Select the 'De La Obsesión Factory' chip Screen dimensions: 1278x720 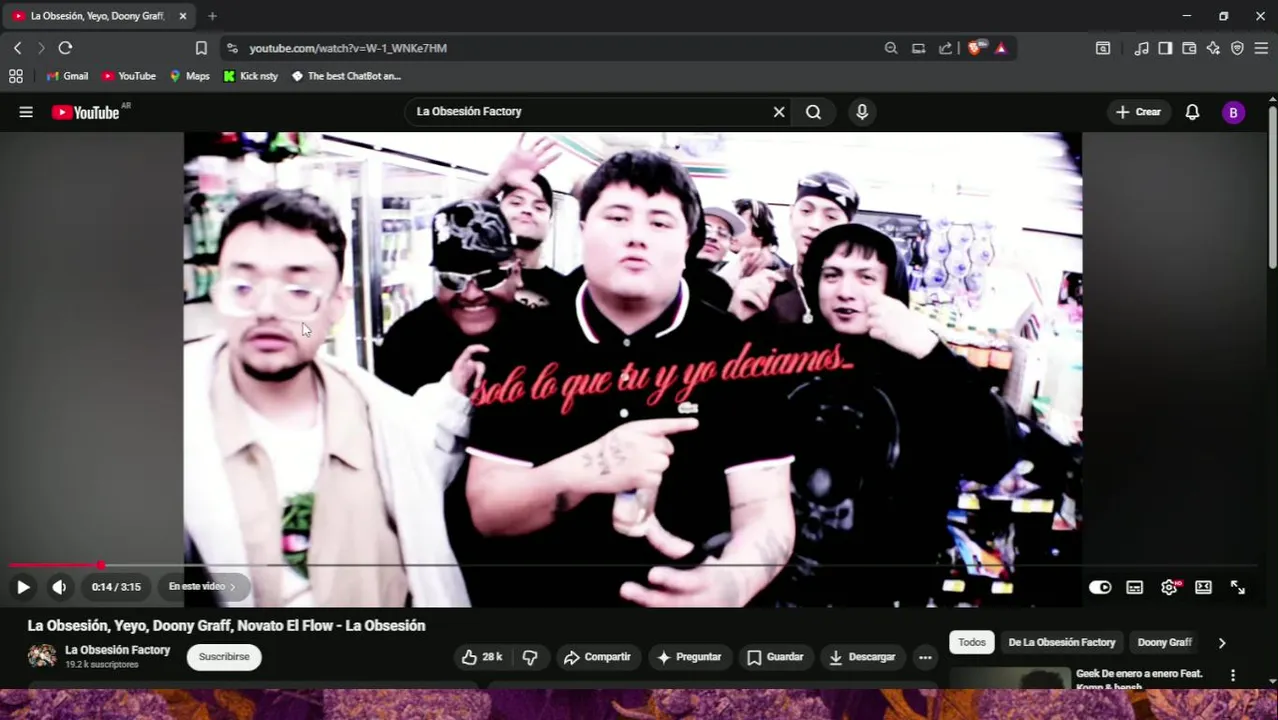tap(1061, 642)
